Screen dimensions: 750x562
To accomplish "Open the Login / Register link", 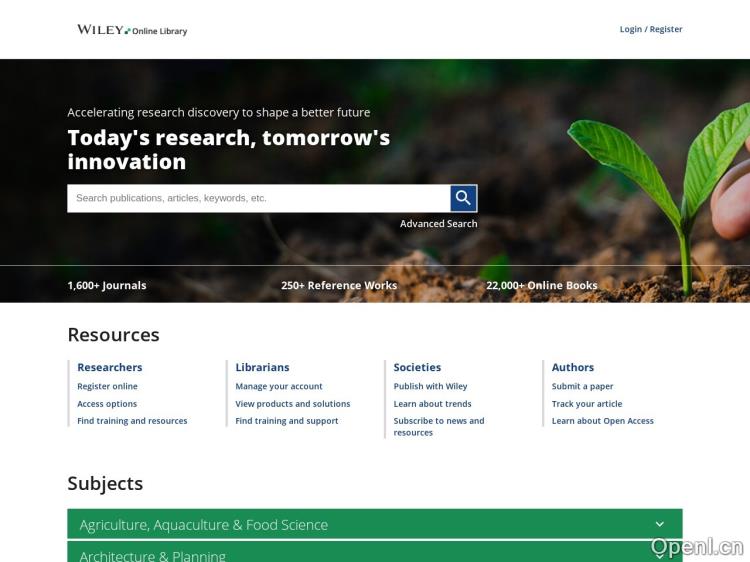I will pos(650,29).
